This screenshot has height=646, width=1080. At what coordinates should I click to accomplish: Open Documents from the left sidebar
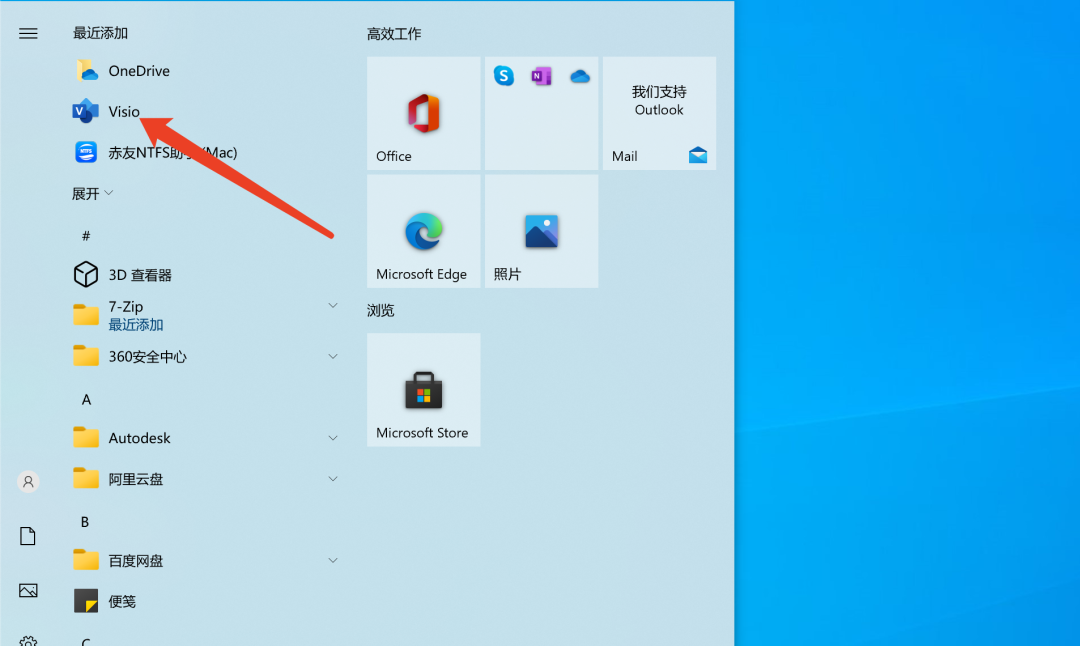tap(28, 537)
